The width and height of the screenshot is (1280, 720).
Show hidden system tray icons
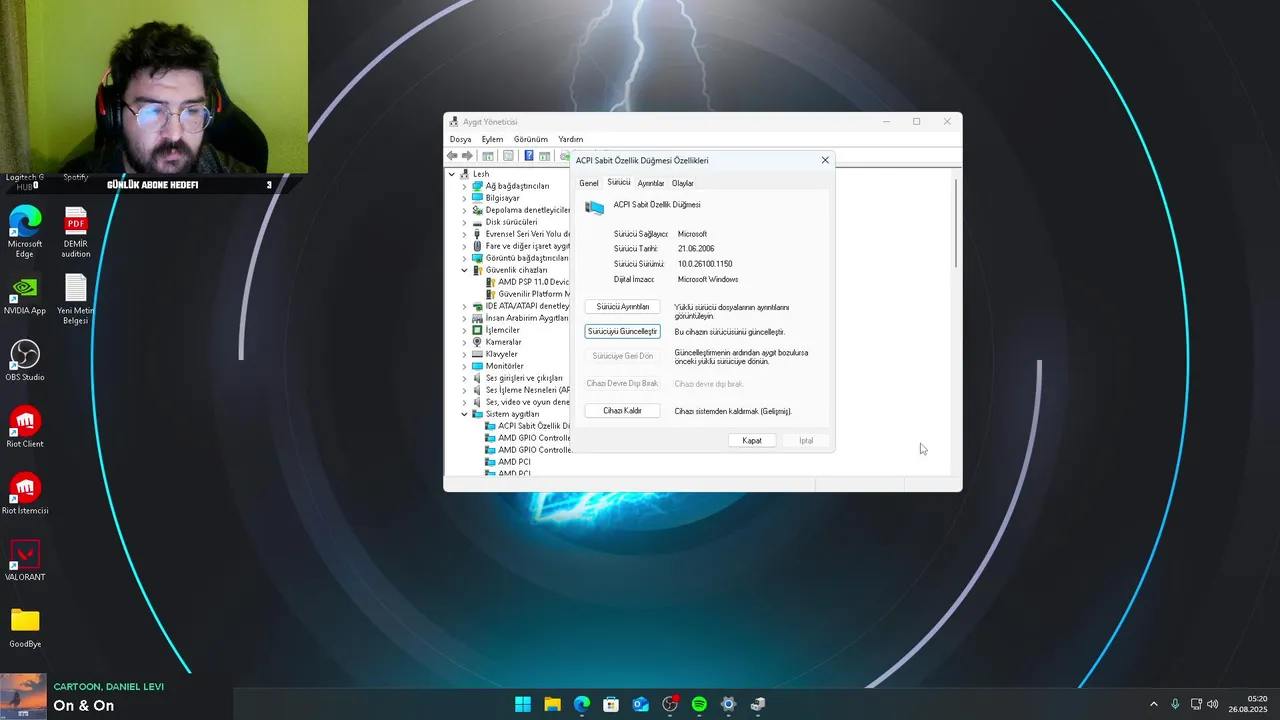[x=1153, y=704]
